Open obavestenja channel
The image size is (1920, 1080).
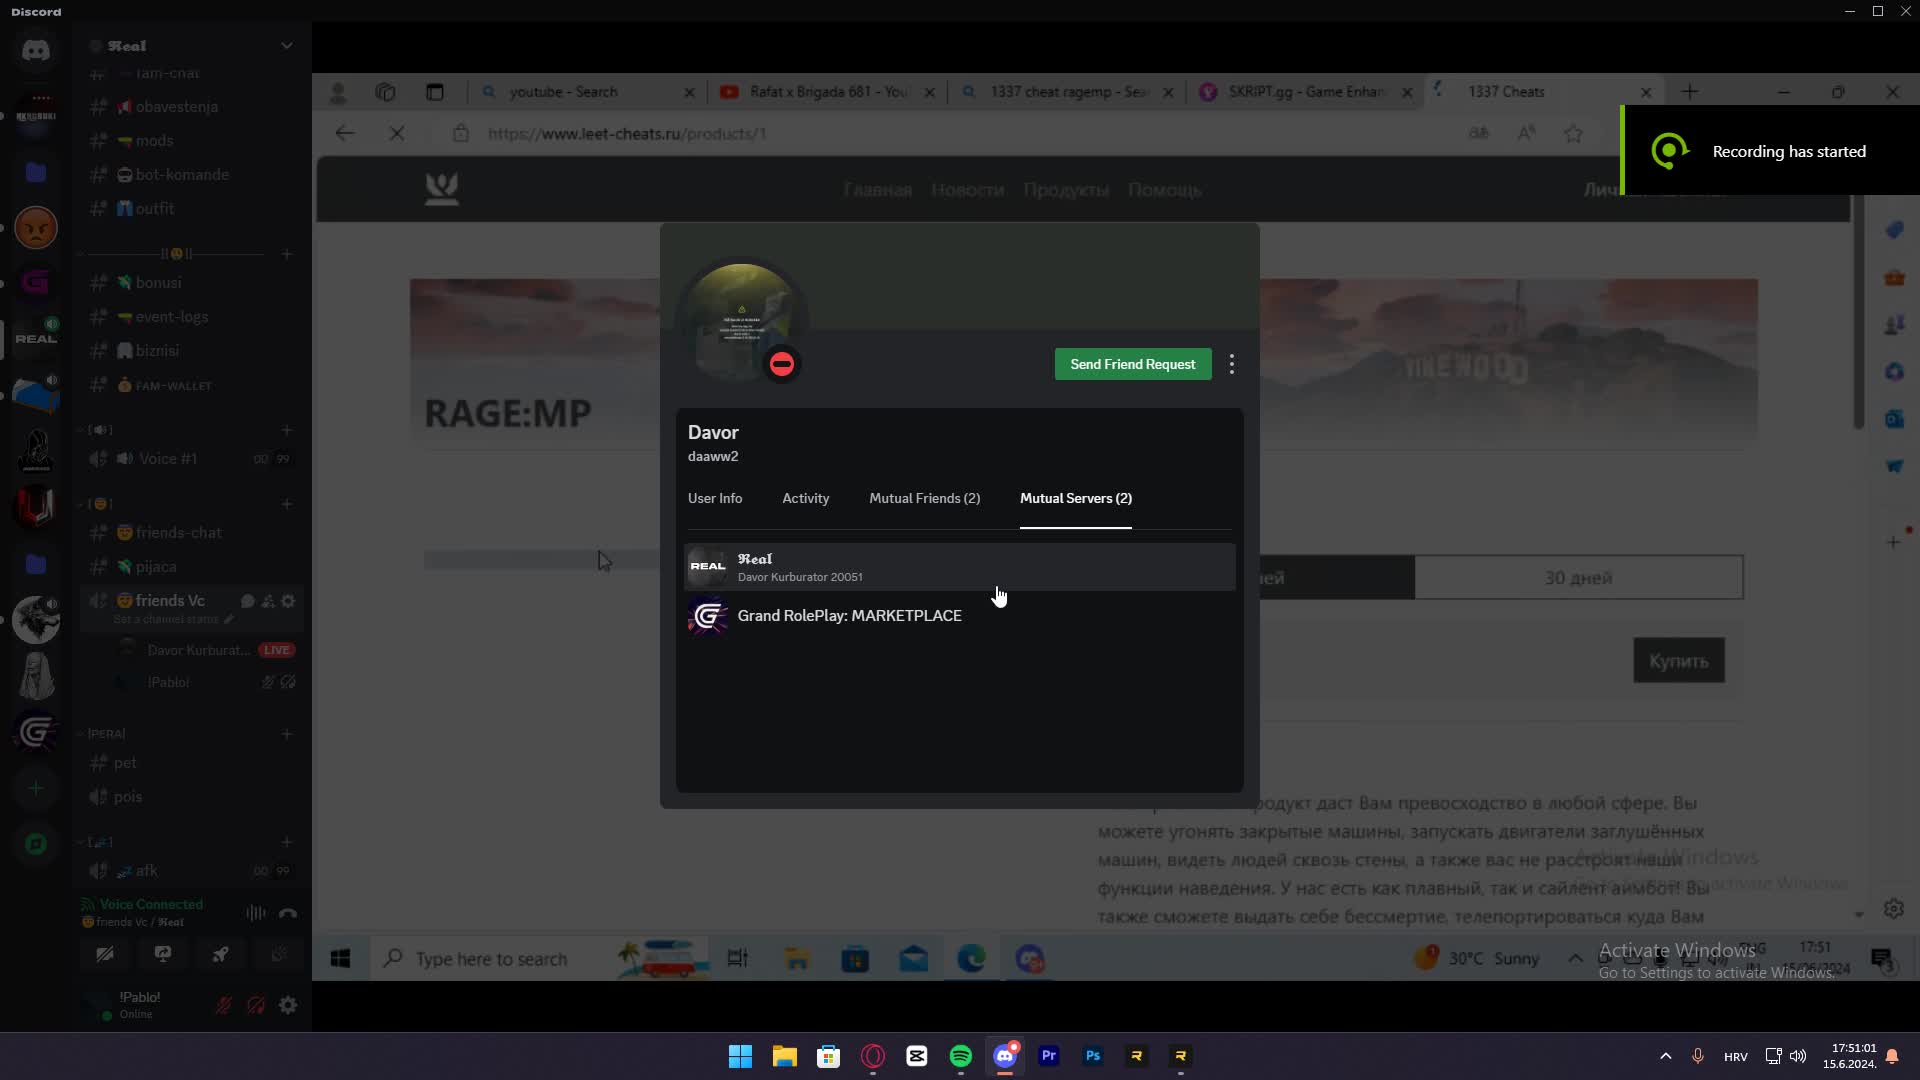tap(192, 107)
